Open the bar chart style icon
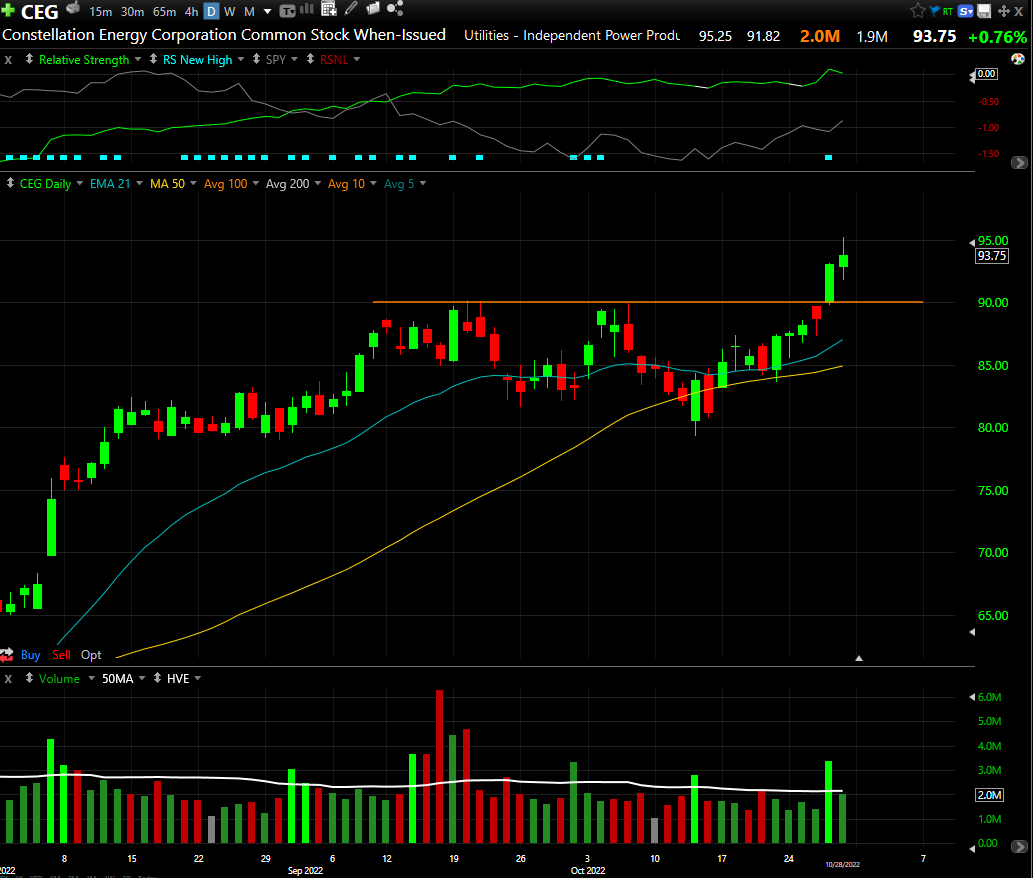The height and width of the screenshot is (878, 1033). (x=307, y=9)
